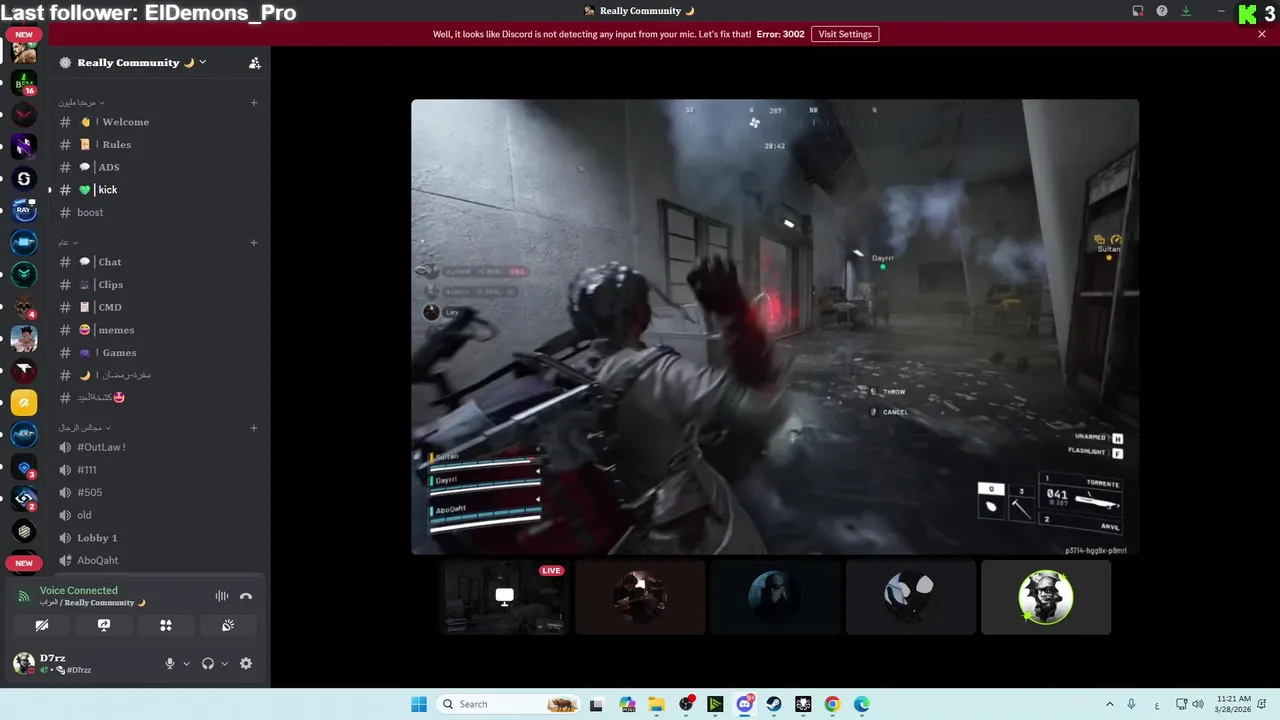Screen dimensions: 1280x720
Task: Click the top NEW unread mentions pill
Action: pos(24,34)
